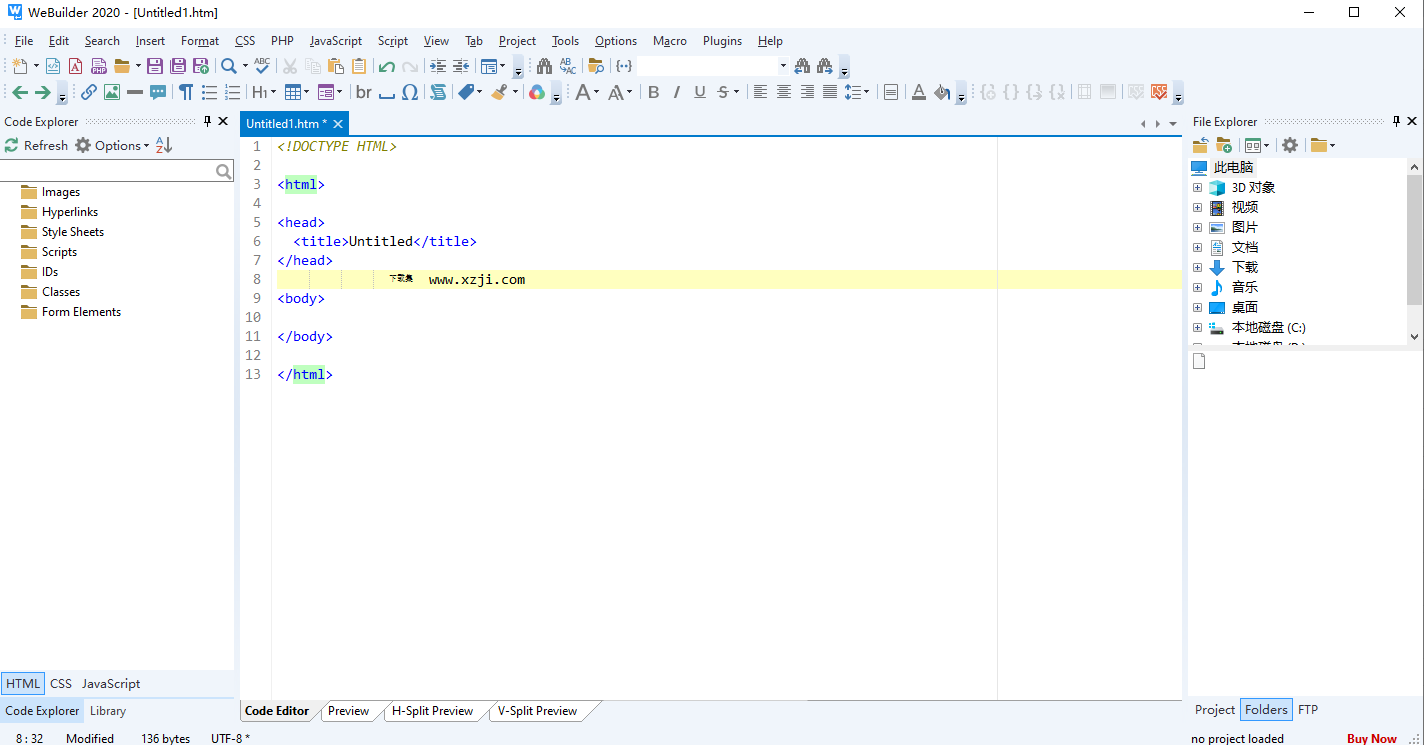
Task: Expand the 3D 对象 tree node
Action: 1197,188
